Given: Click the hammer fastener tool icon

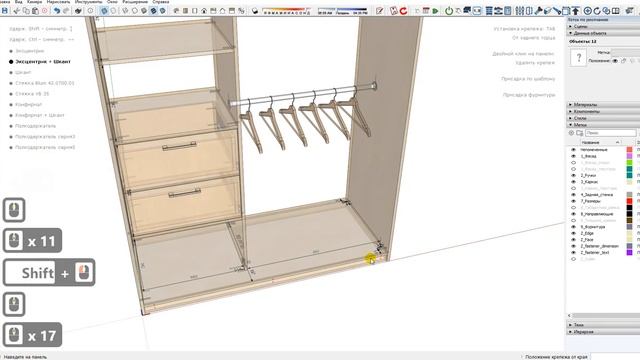Looking at the screenshot, I should (x=538, y=11).
